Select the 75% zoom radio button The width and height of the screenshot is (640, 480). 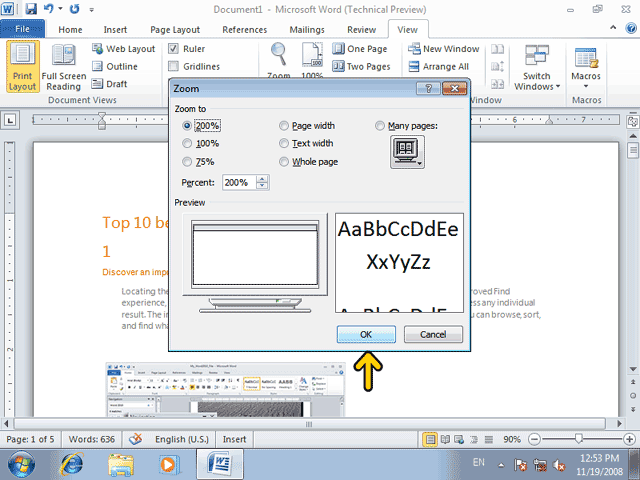[x=187, y=162]
